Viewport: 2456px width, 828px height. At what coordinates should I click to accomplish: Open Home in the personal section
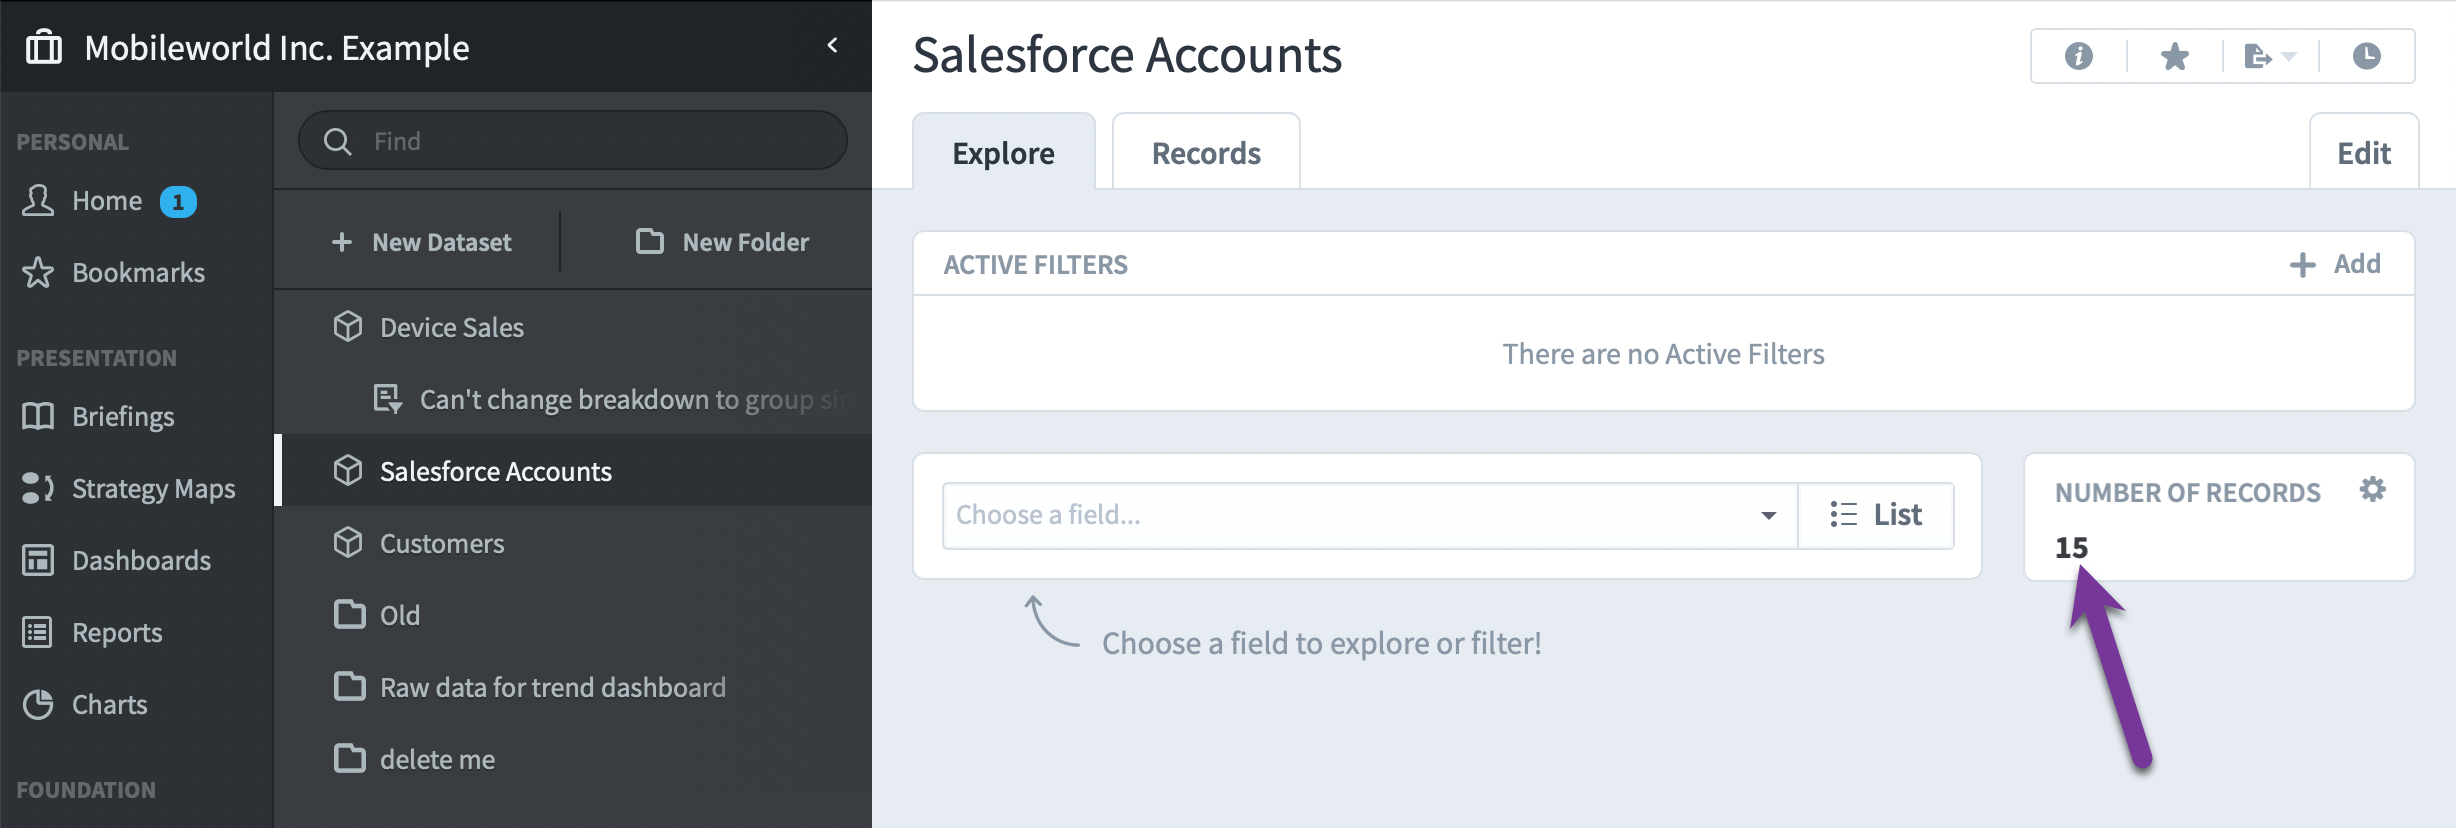coord(107,201)
